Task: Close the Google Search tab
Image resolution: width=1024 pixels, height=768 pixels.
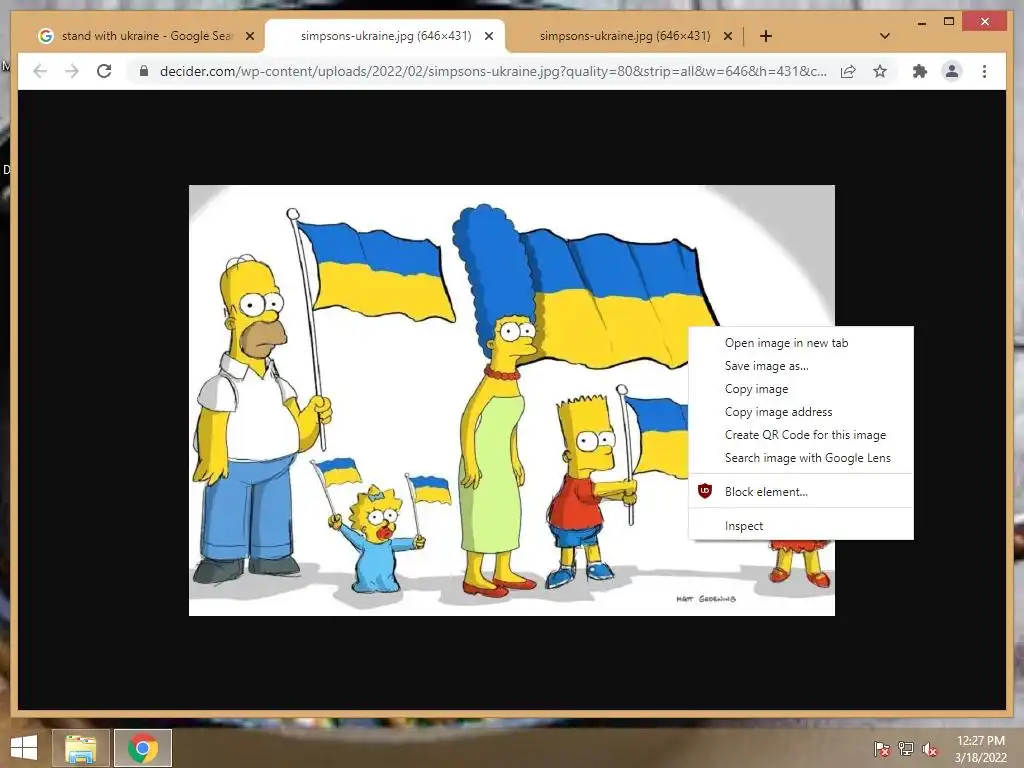Action: click(x=249, y=36)
